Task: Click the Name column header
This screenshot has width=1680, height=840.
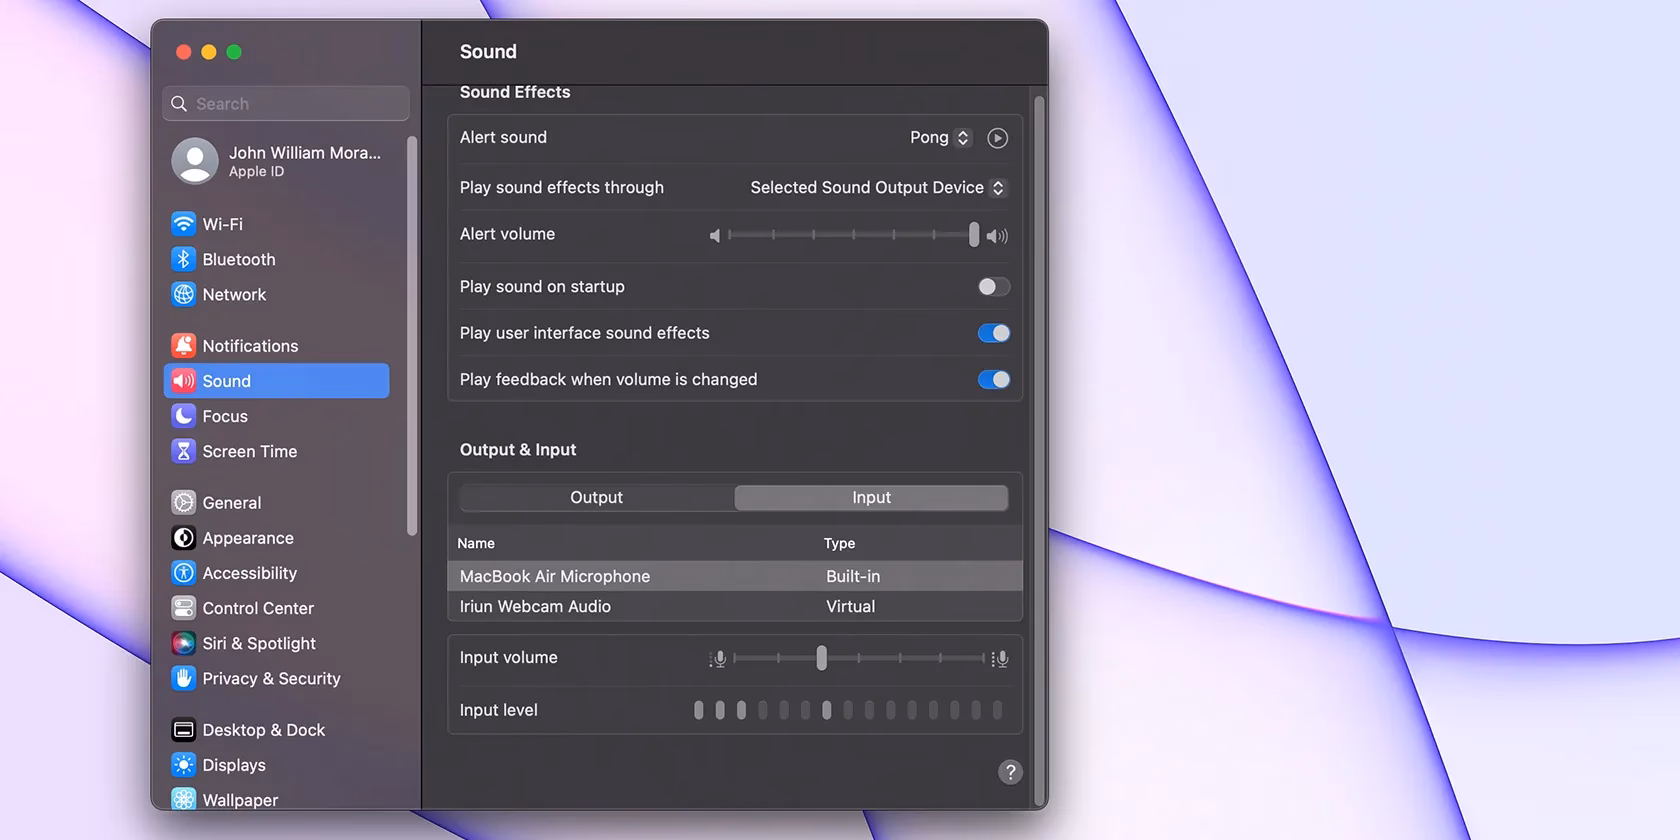Action: [476, 543]
